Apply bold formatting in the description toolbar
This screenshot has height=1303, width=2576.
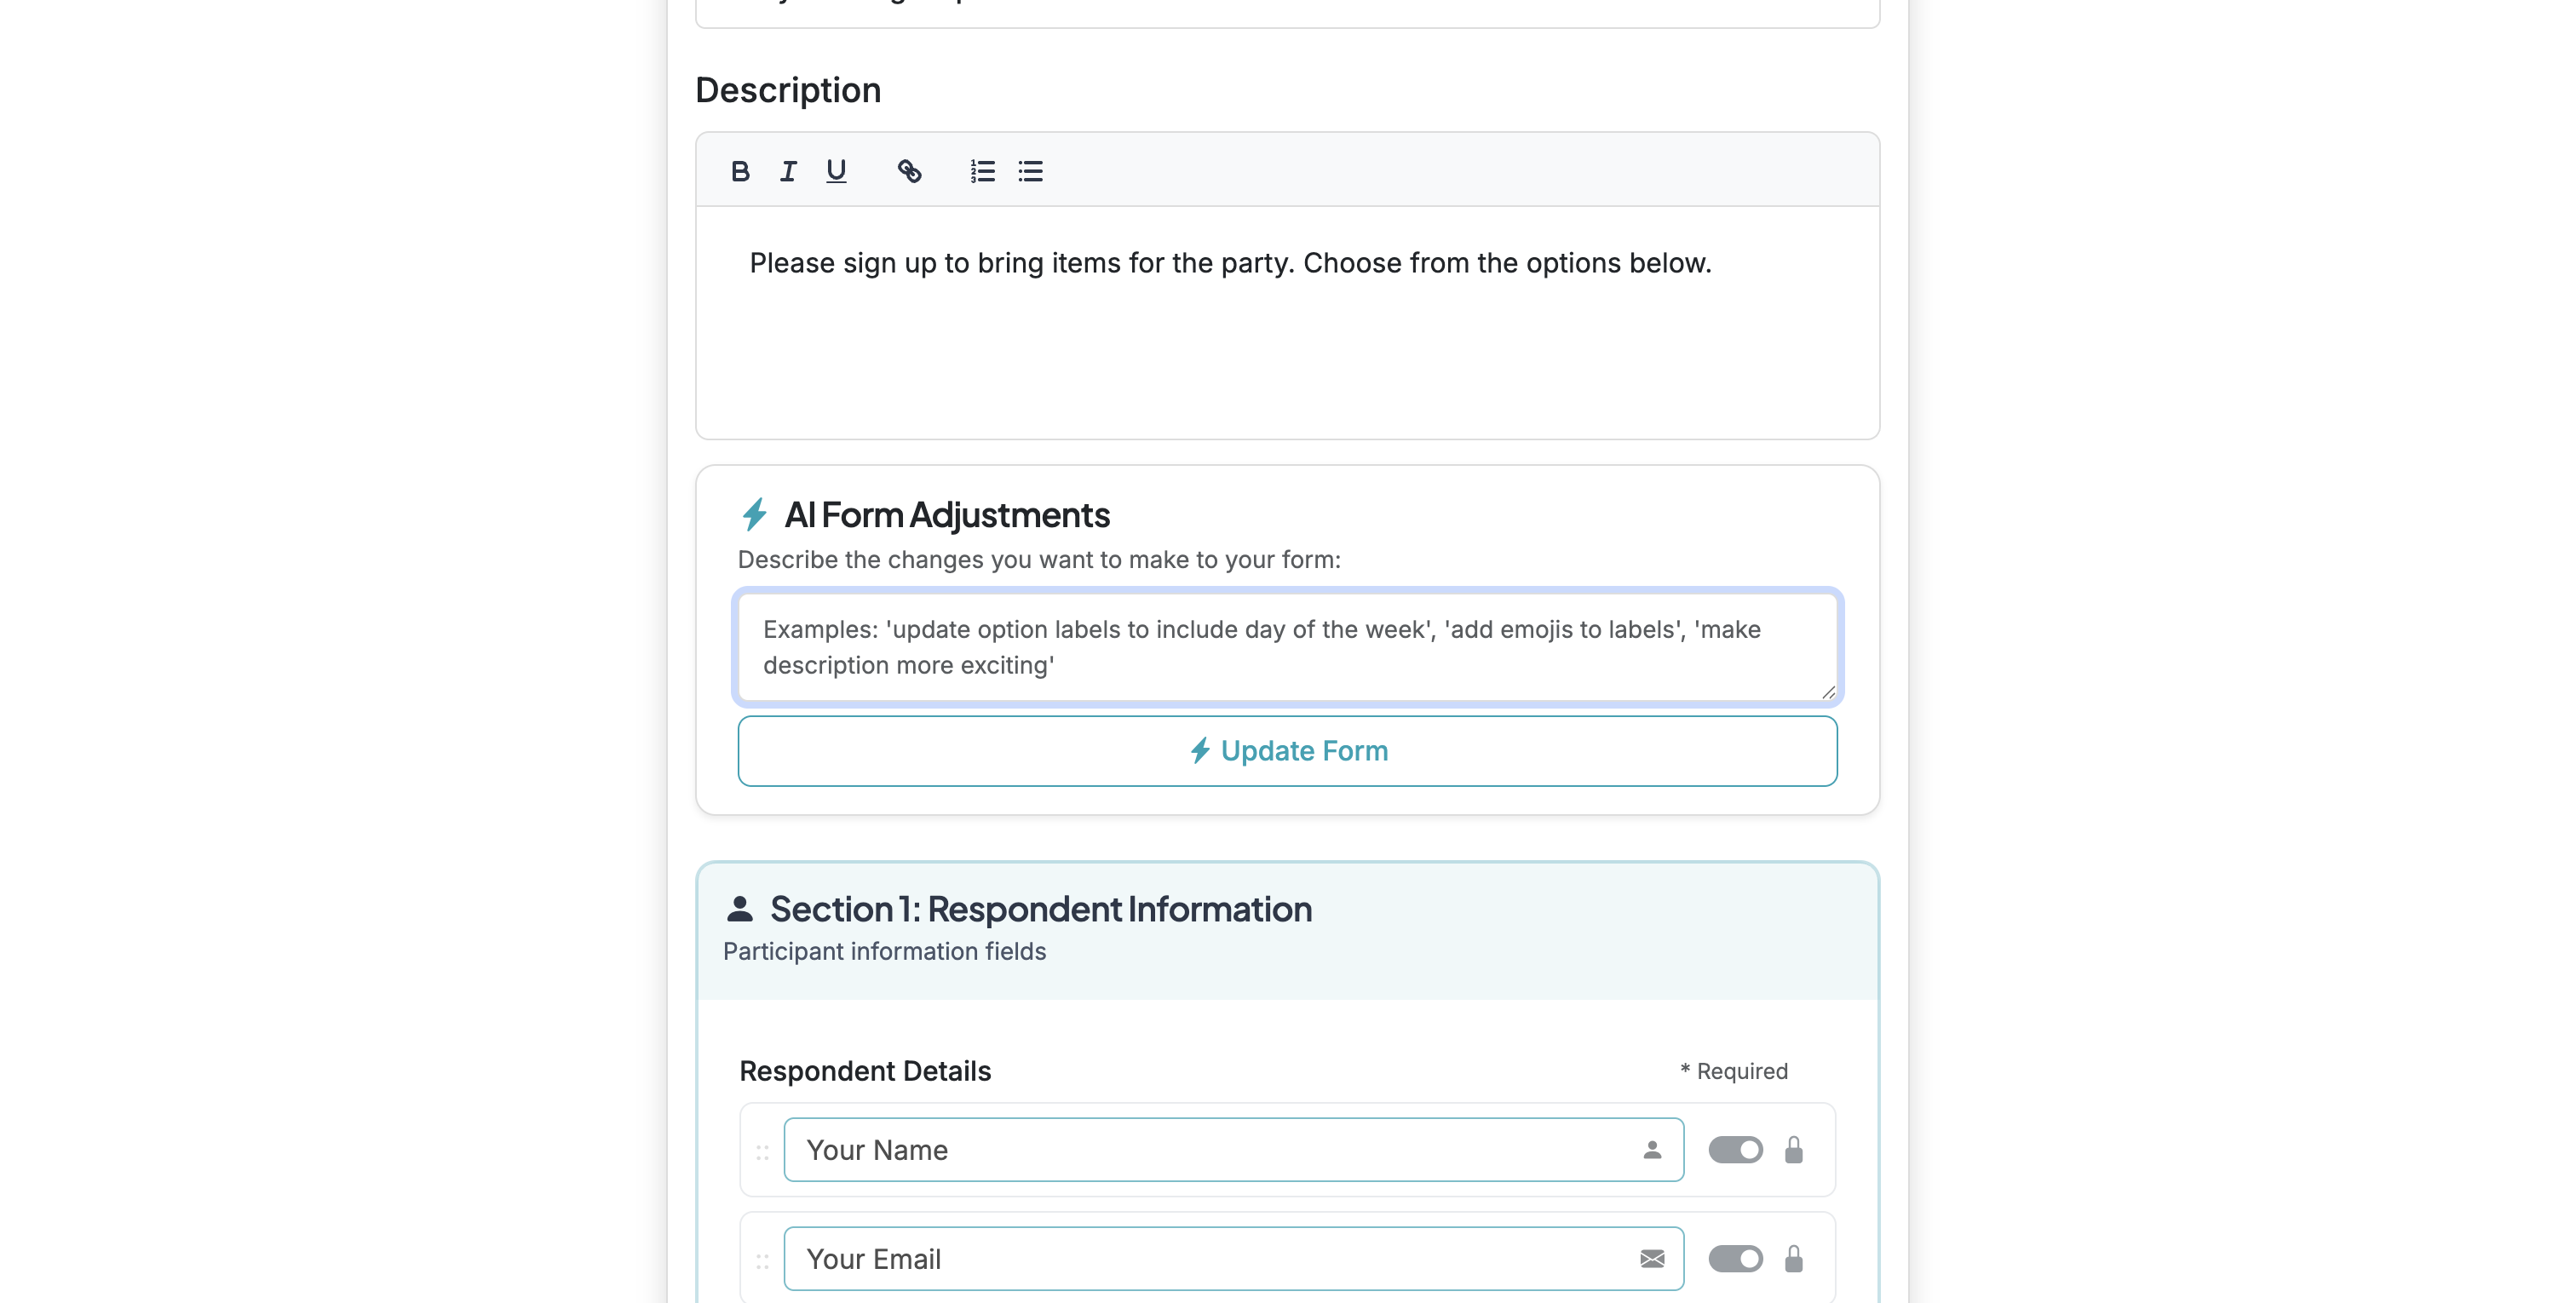[x=740, y=171]
